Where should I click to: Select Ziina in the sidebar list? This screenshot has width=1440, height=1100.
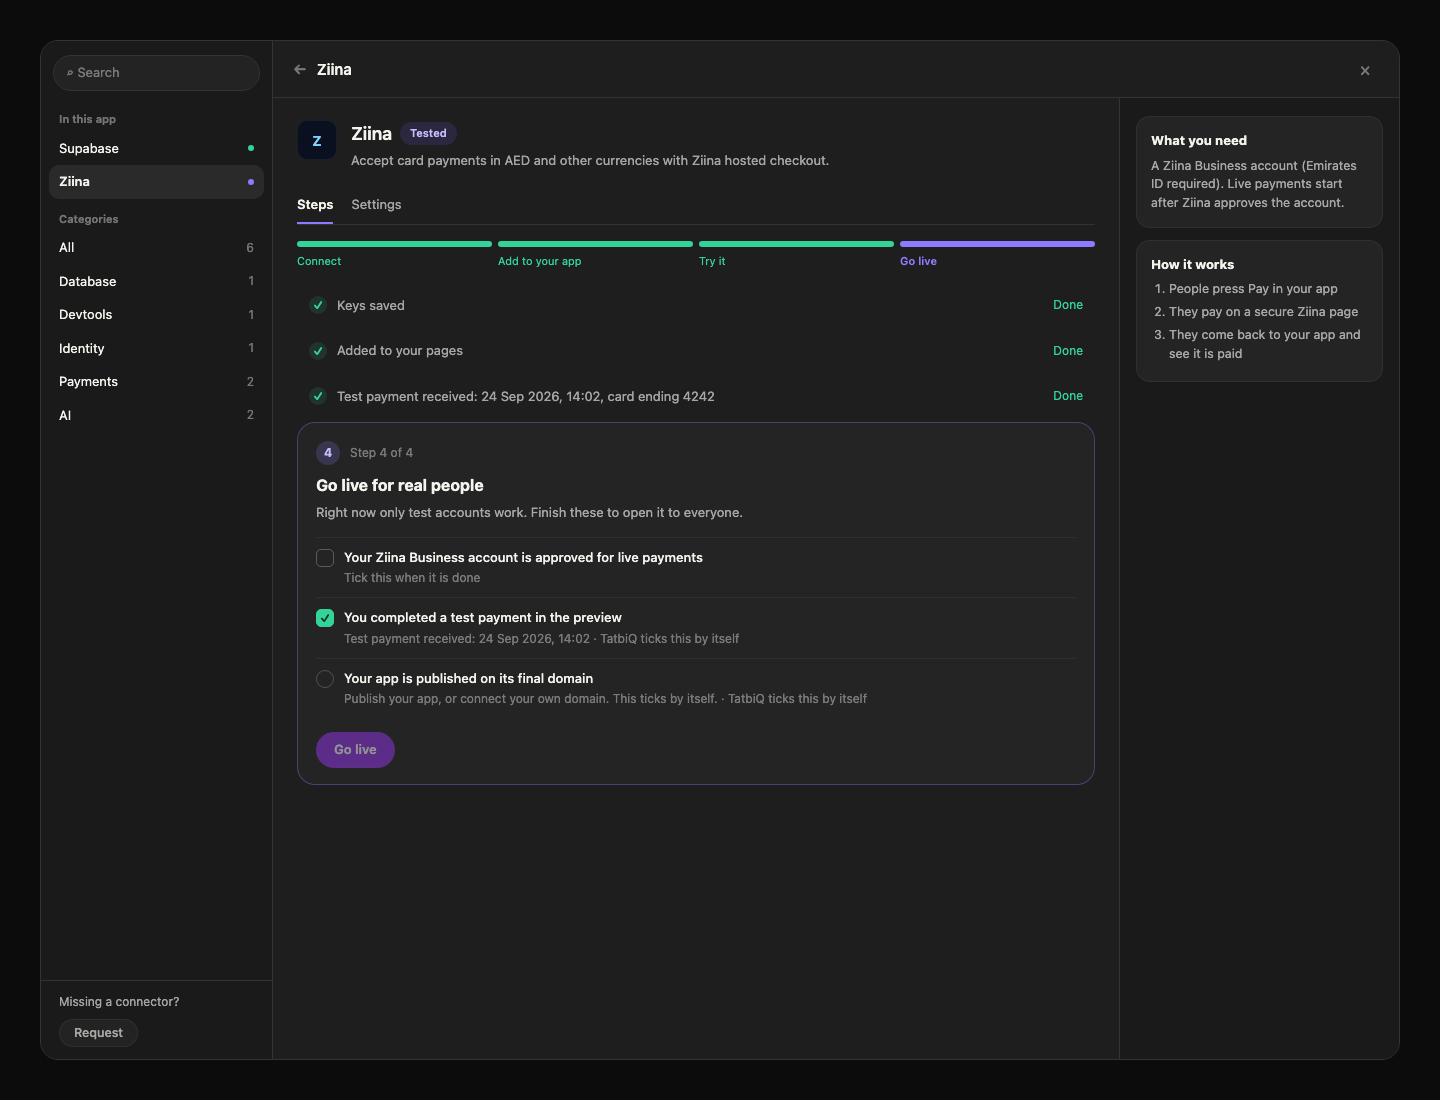pyautogui.click(x=156, y=182)
